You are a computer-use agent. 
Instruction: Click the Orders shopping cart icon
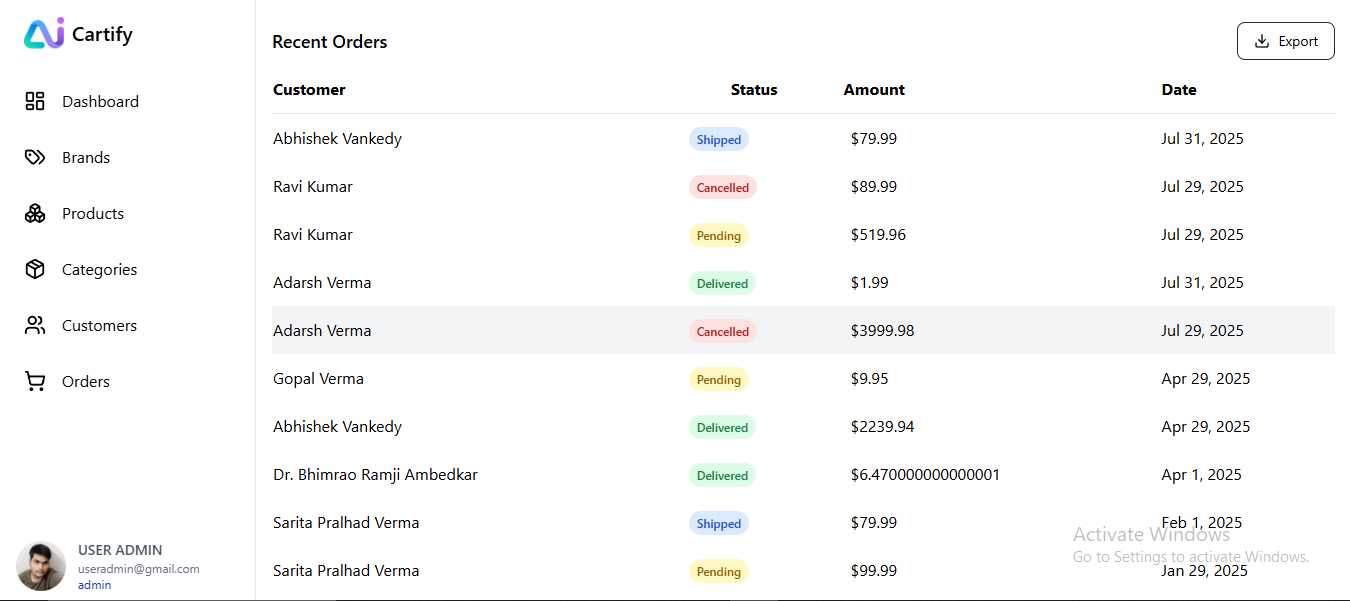click(35, 381)
